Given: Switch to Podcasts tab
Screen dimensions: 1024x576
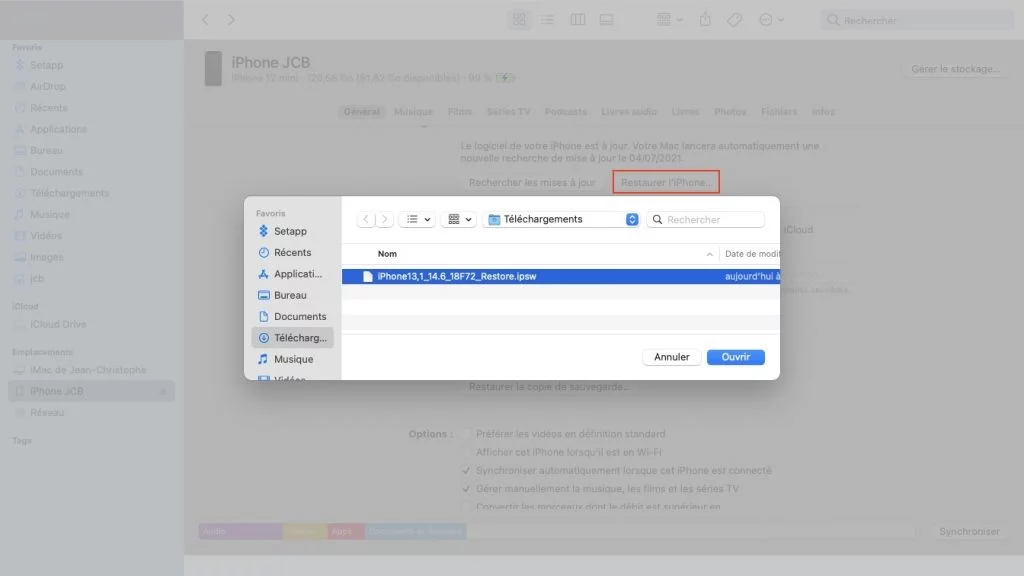Looking at the screenshot, I should 566,112.
